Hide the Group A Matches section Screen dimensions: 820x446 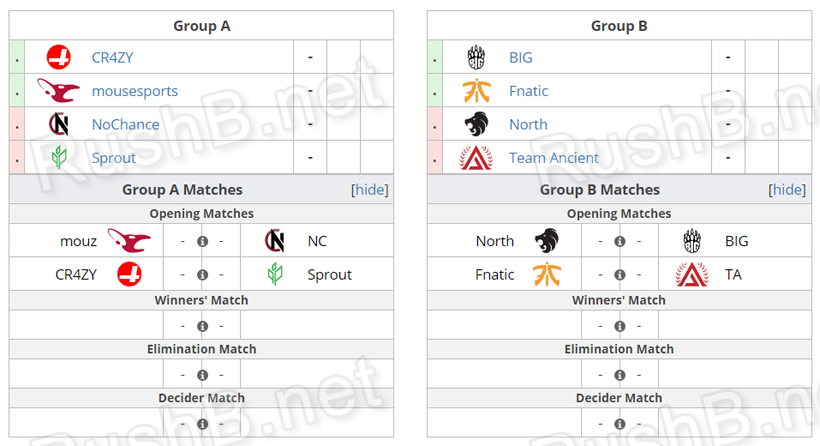click(x=369, y=190)
